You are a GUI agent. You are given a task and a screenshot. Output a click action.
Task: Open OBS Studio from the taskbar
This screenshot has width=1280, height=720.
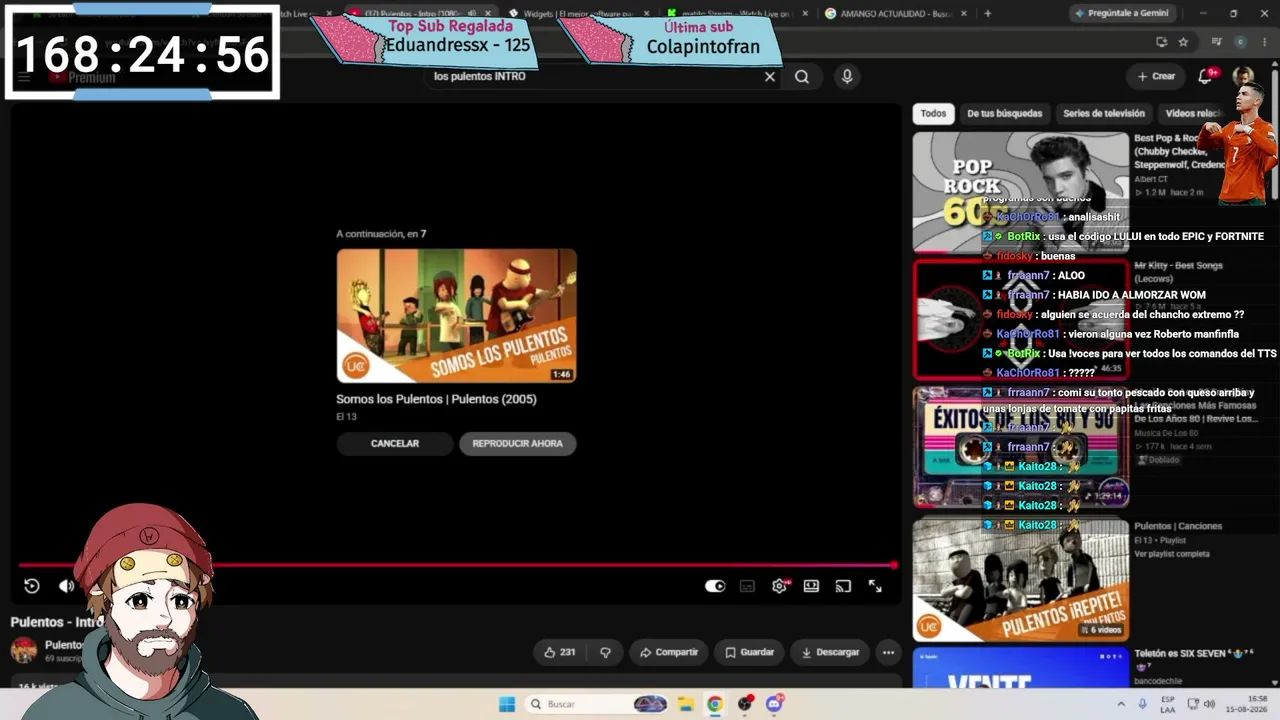(745, 704)
